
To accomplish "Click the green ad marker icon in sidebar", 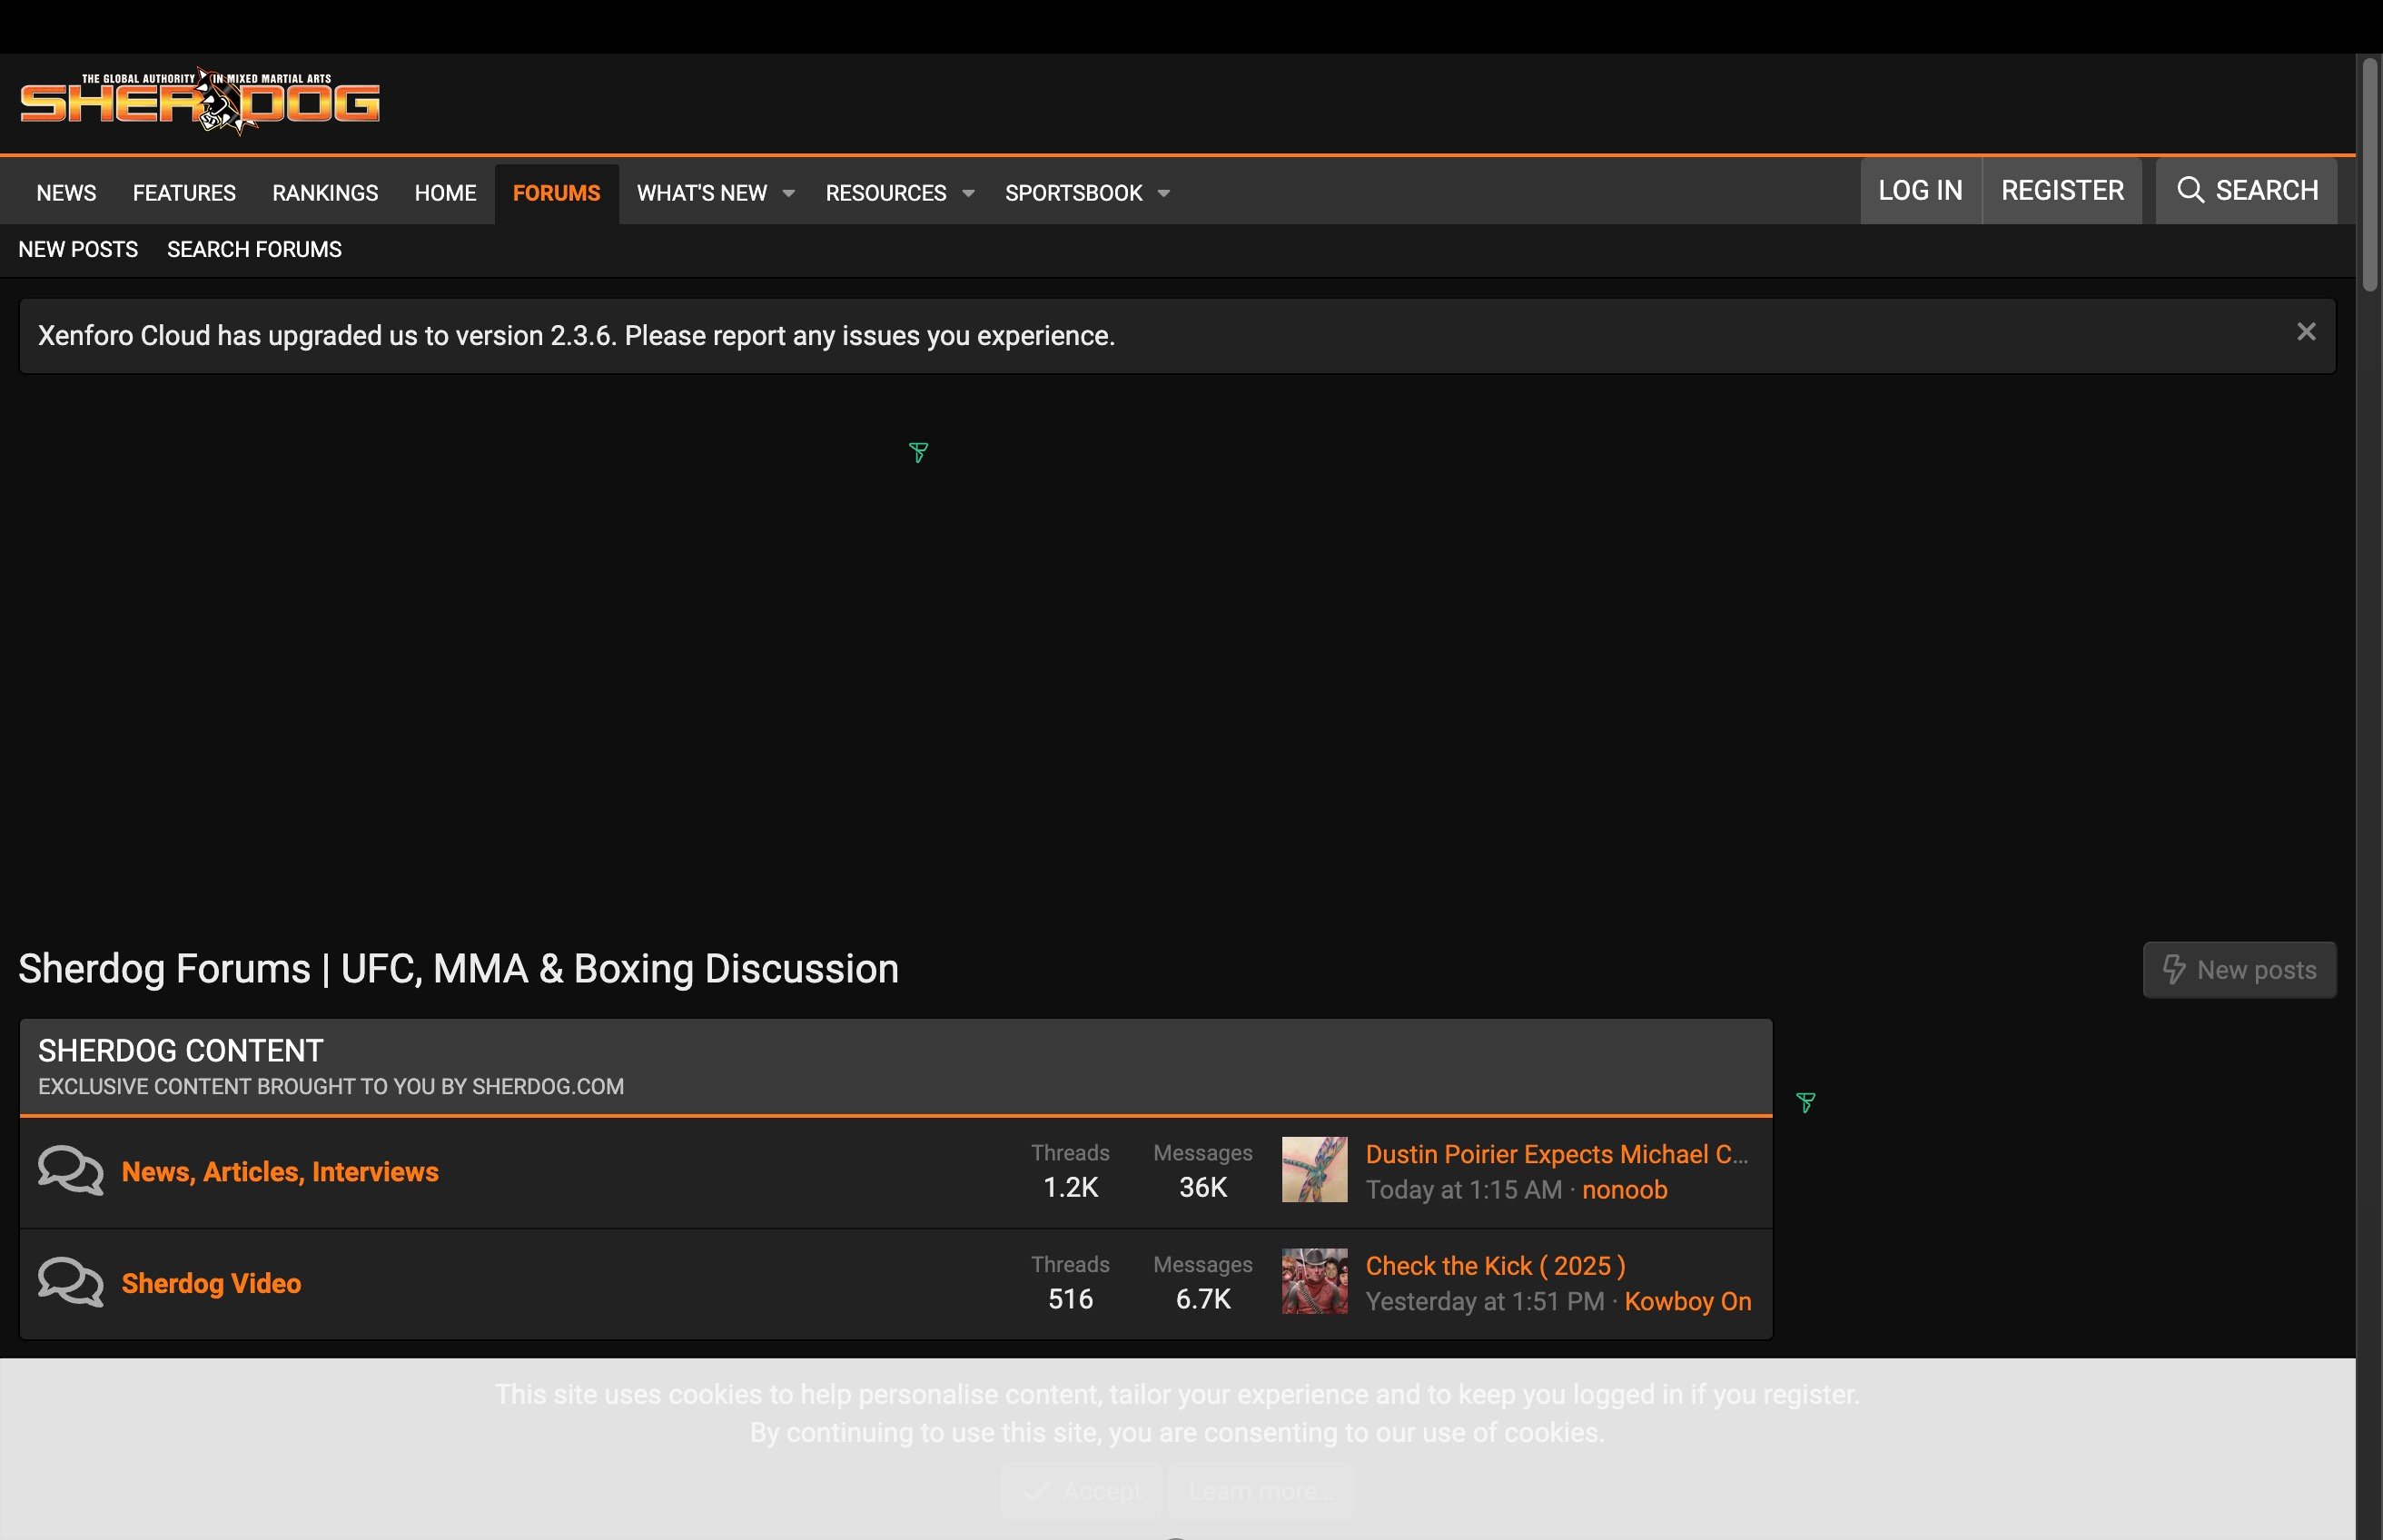I will 1805,1103.
